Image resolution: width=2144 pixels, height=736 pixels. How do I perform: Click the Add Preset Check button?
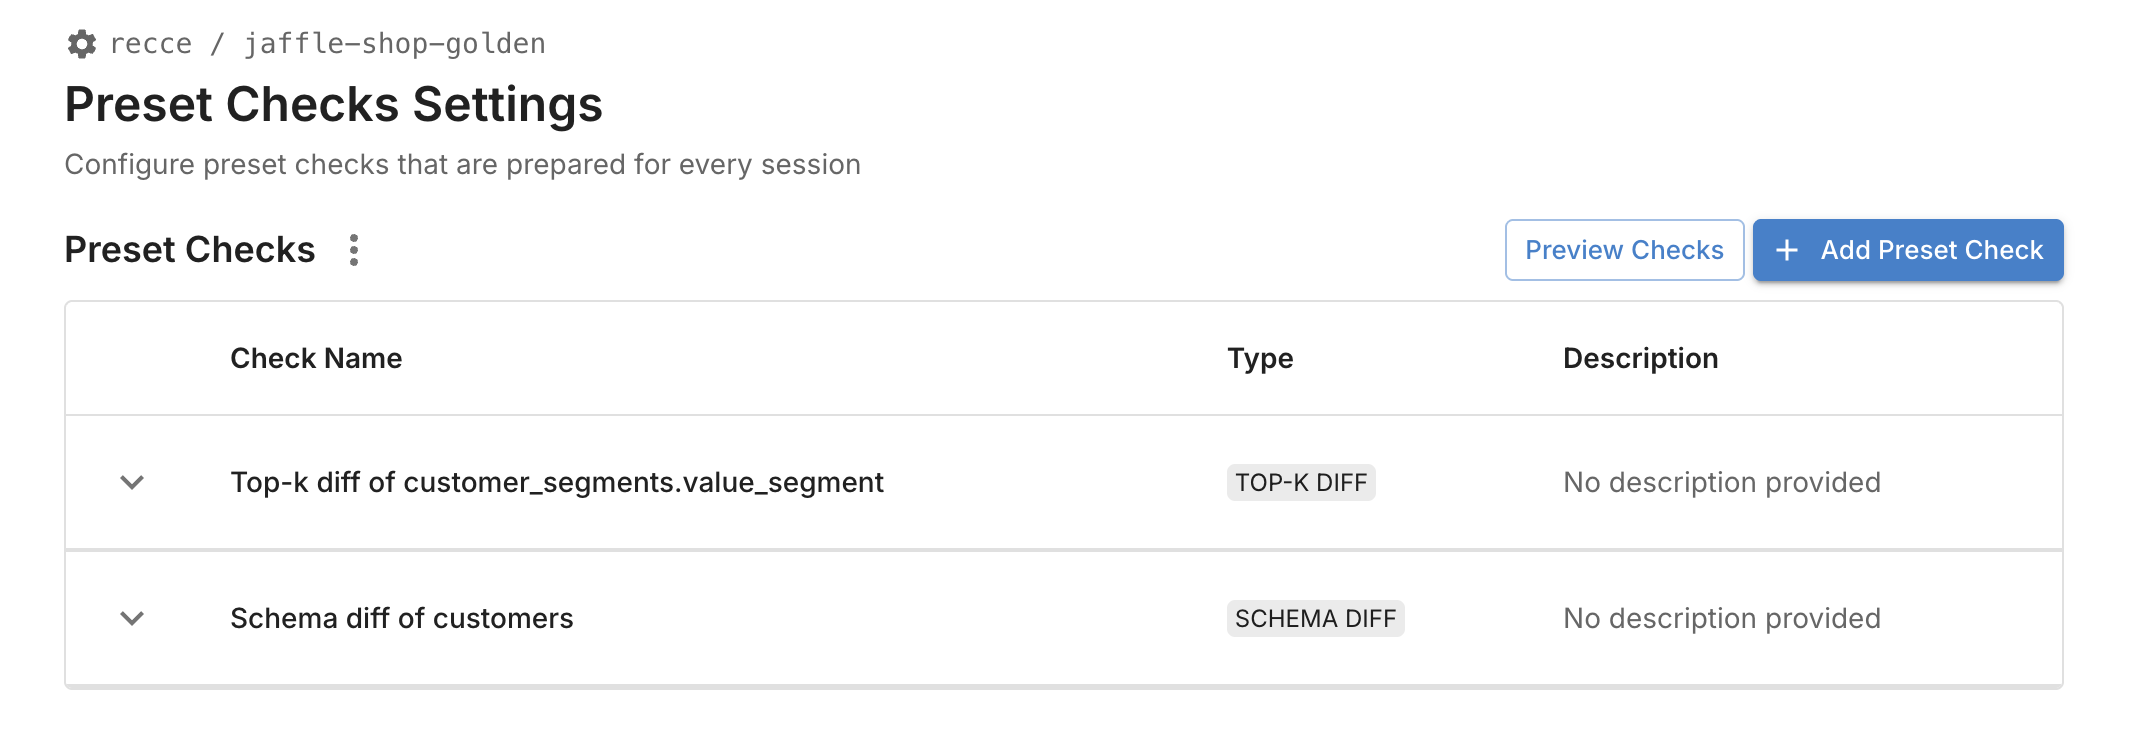(x=1908, y=250)
